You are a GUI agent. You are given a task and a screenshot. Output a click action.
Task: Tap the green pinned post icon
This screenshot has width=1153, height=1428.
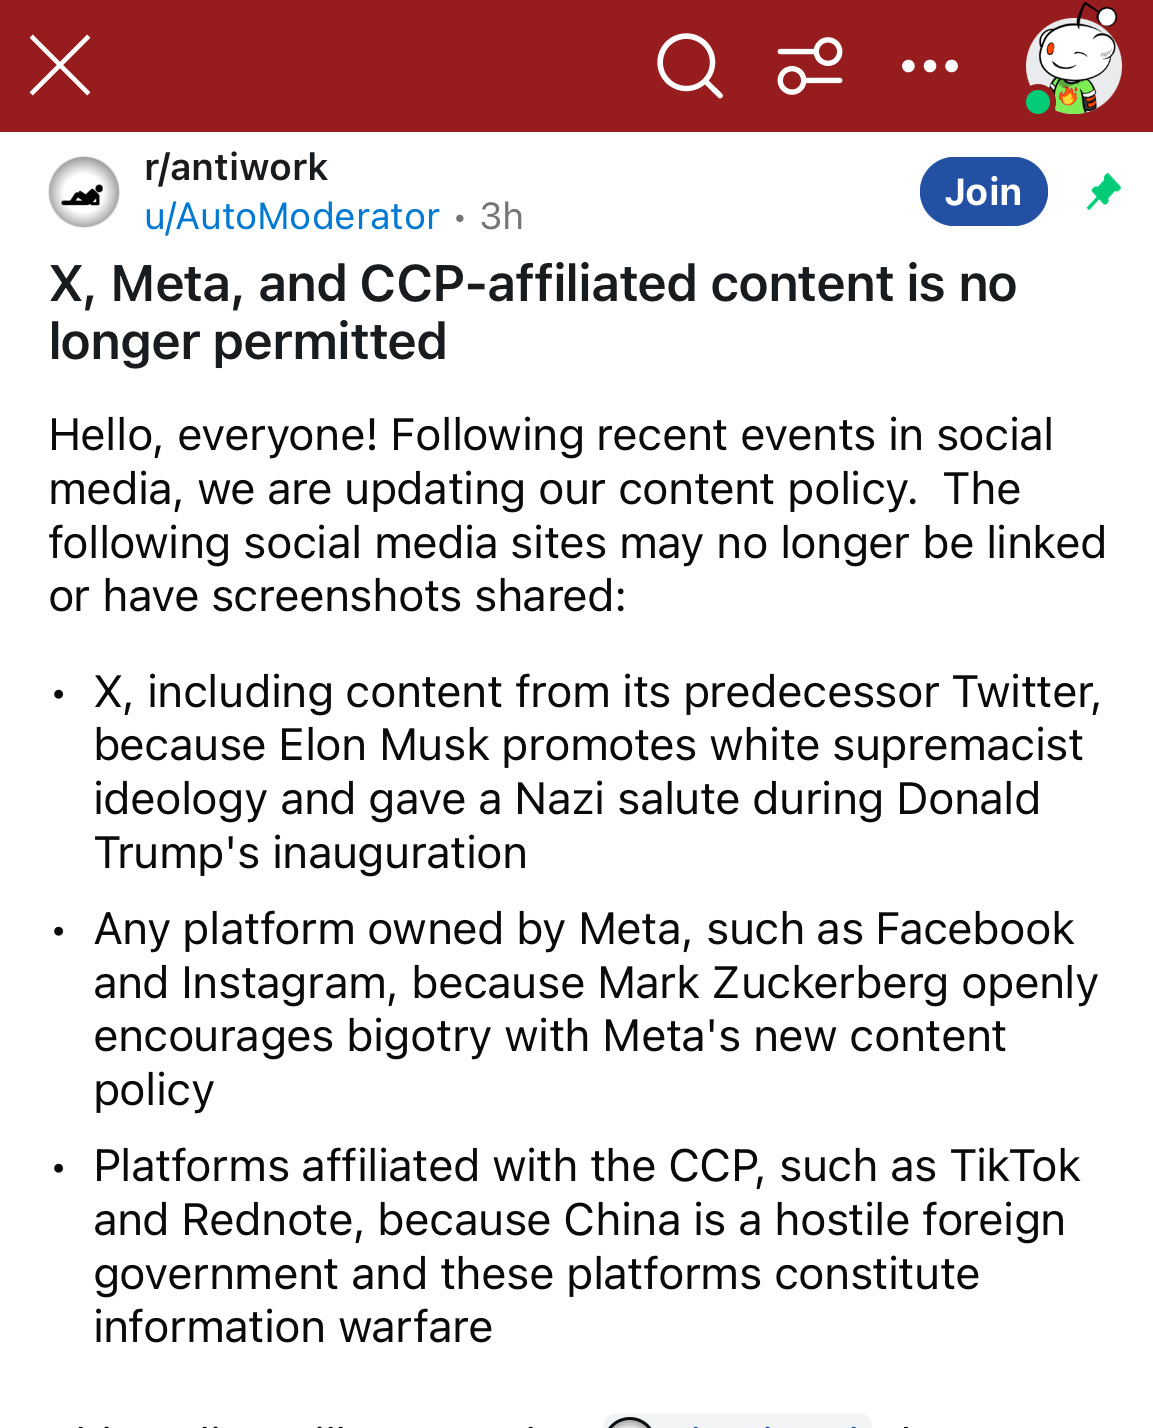click(x=1103, y=191)
